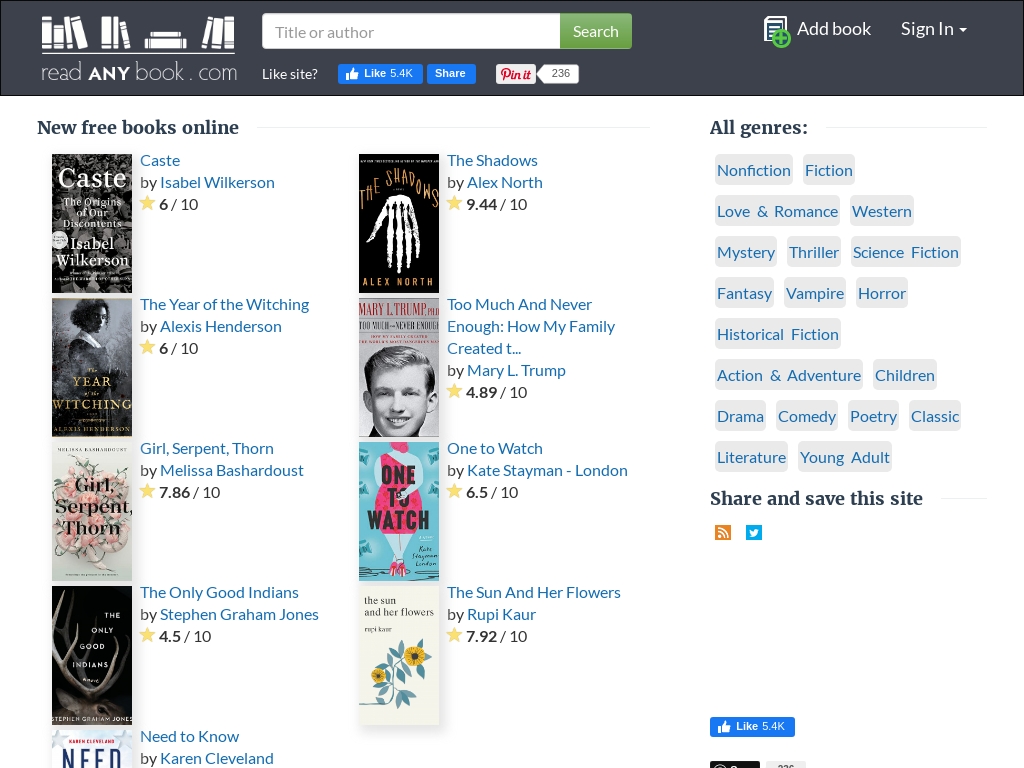
Task: Open One to Watch title link
Action: click(495, 449)
